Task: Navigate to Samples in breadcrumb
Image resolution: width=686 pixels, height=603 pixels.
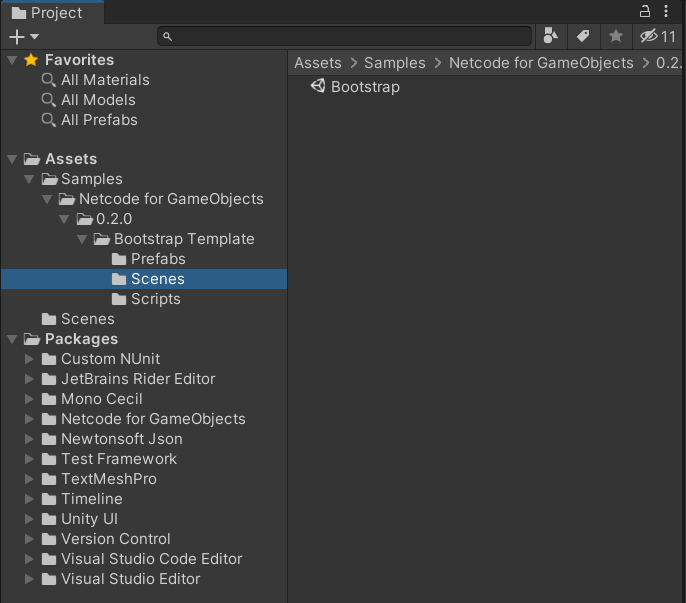Action: 395,63
